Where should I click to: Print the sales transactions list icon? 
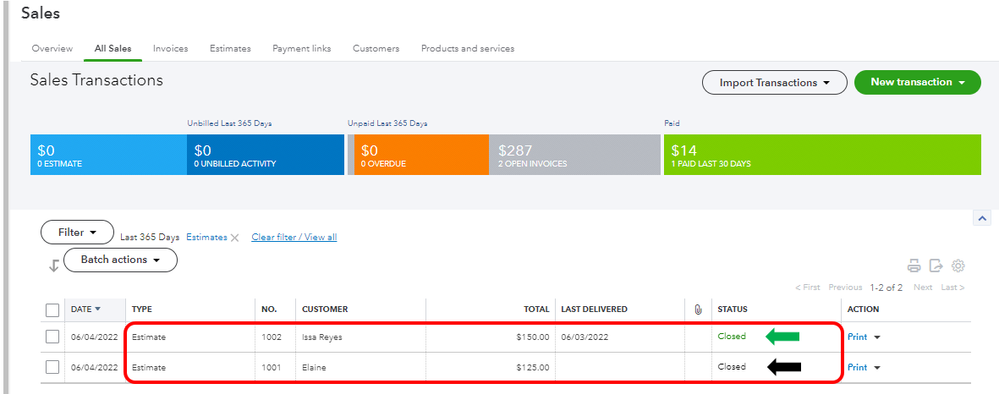coord(914,266)
